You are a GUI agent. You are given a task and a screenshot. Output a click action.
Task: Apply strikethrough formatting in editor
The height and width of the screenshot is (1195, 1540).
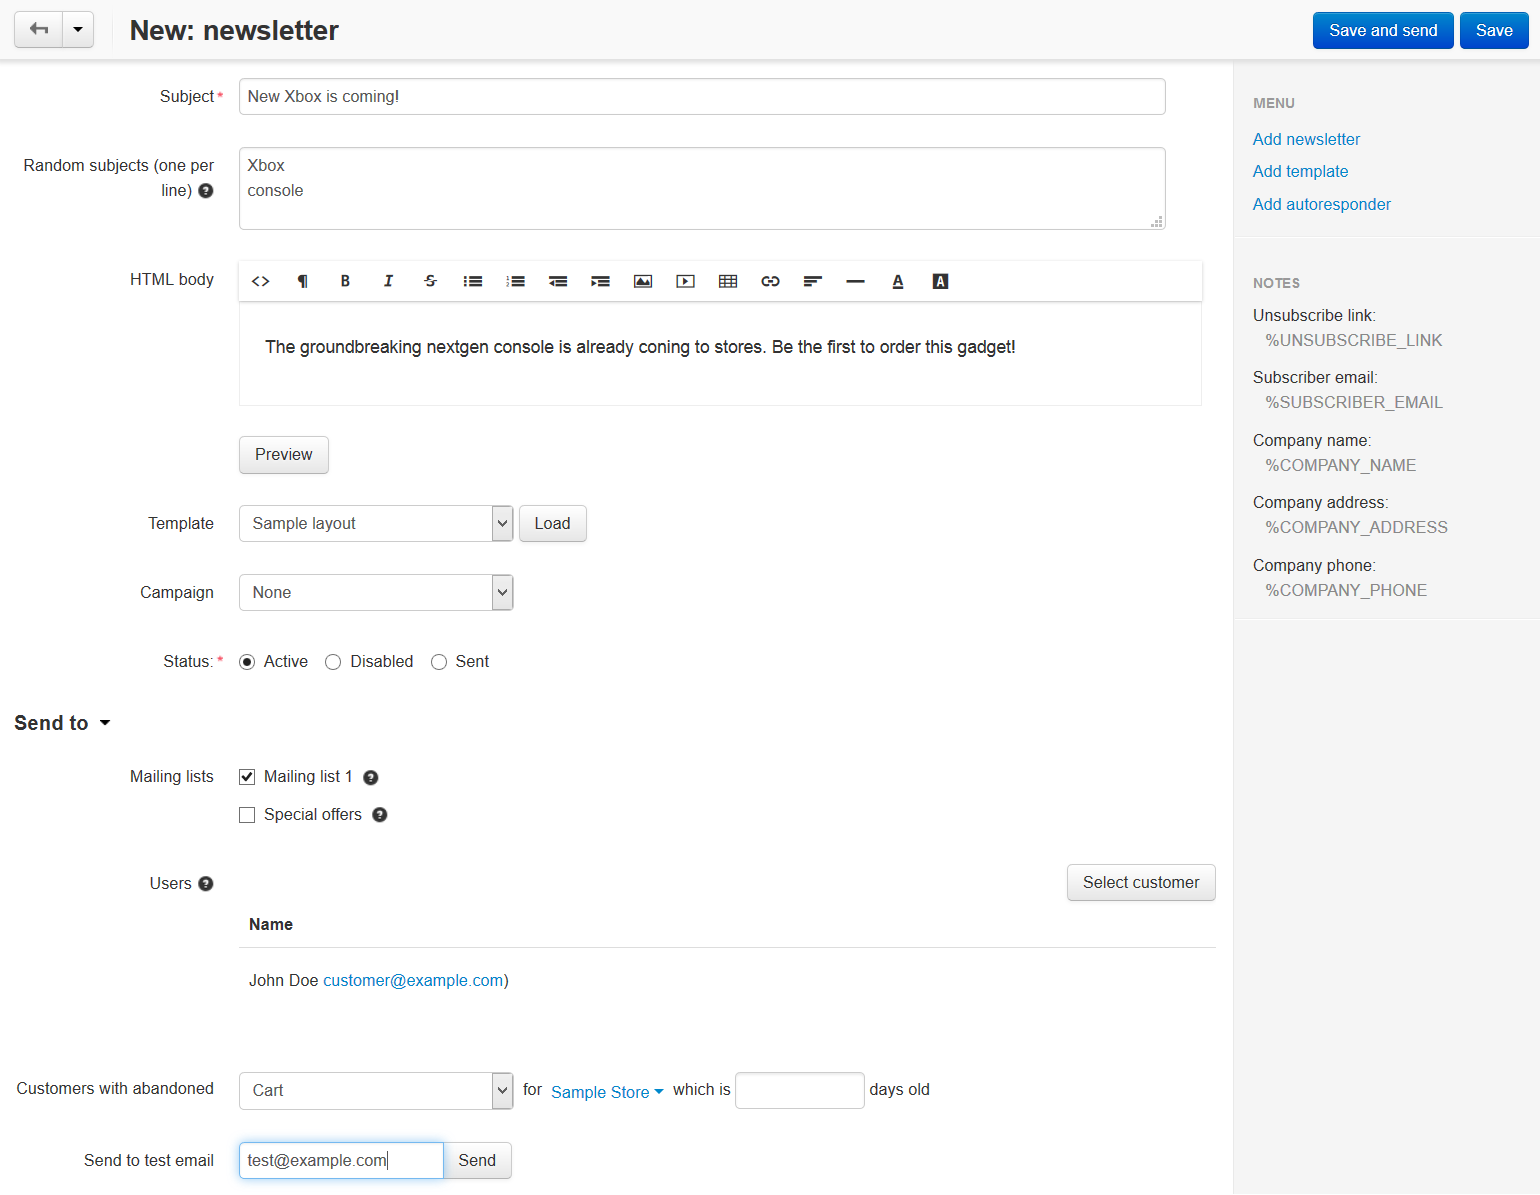tap(430, 282)
